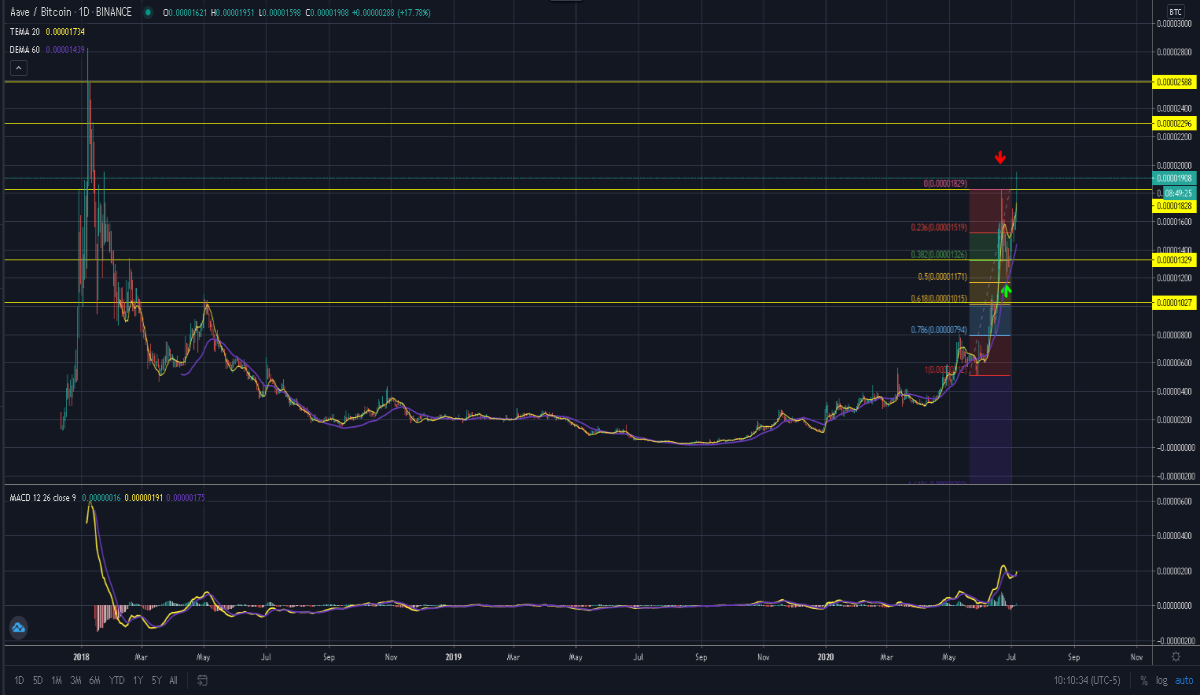Click the DEMA value 0.00001439
Viewport: 1200px width, 695px height.
coord(63,48)
